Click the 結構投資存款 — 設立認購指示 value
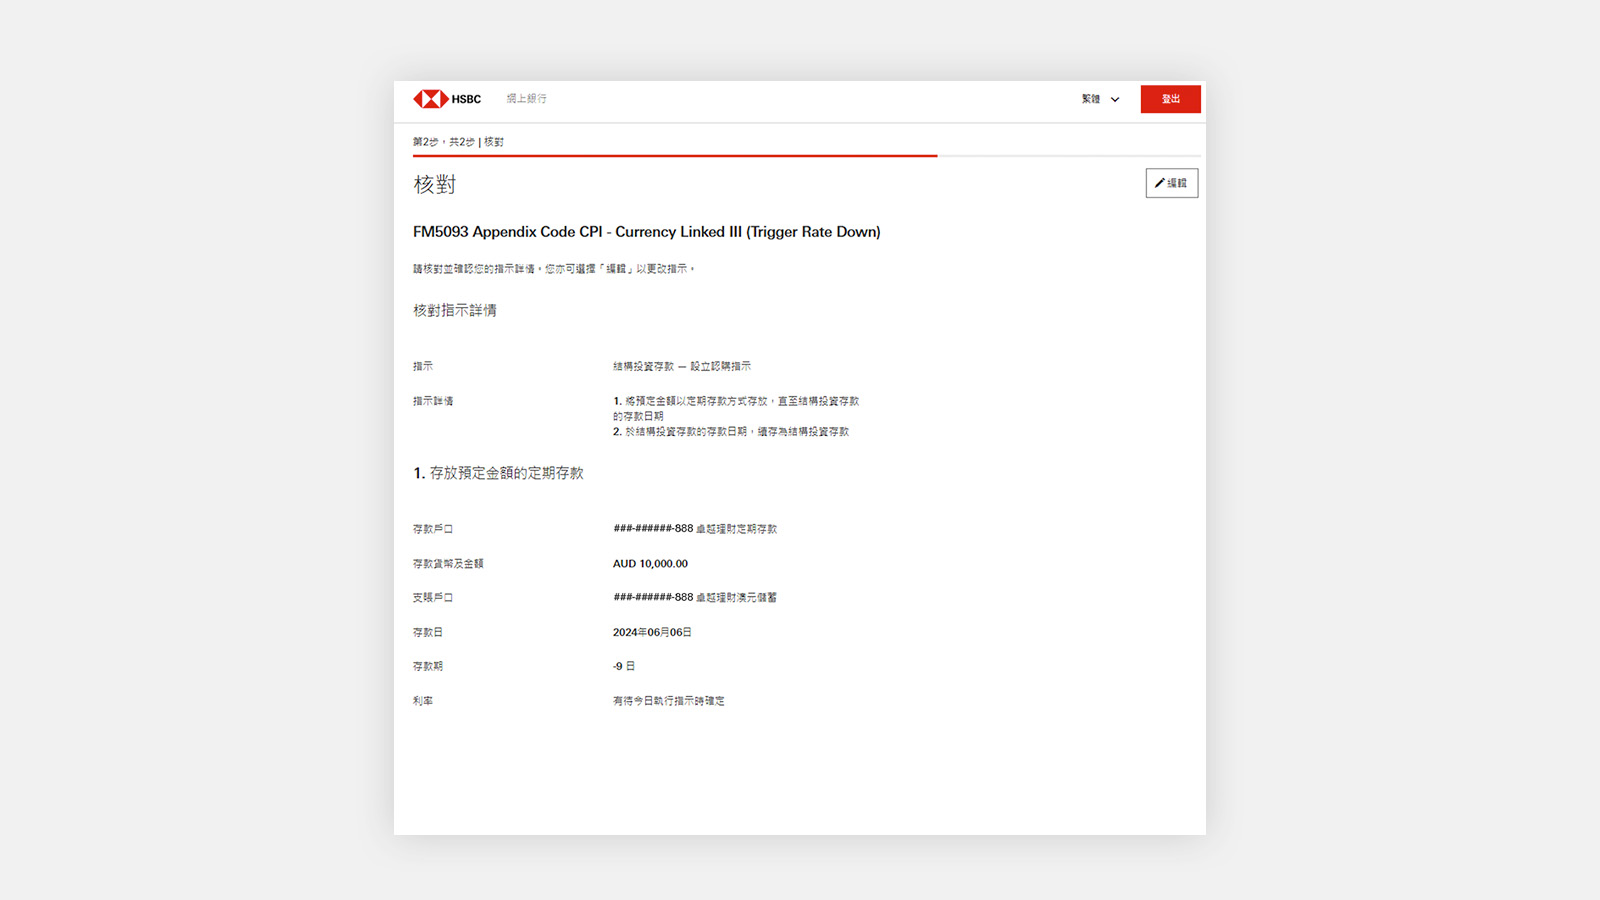The width and height of the screenshot is (1600, 900). tap(681, 367)
